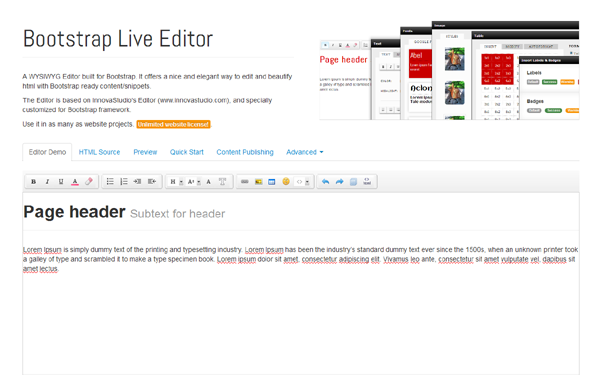Screen dimensions: 600x375
Task: Click the Bootstrap Live Editor title
Action: (118, 39)
